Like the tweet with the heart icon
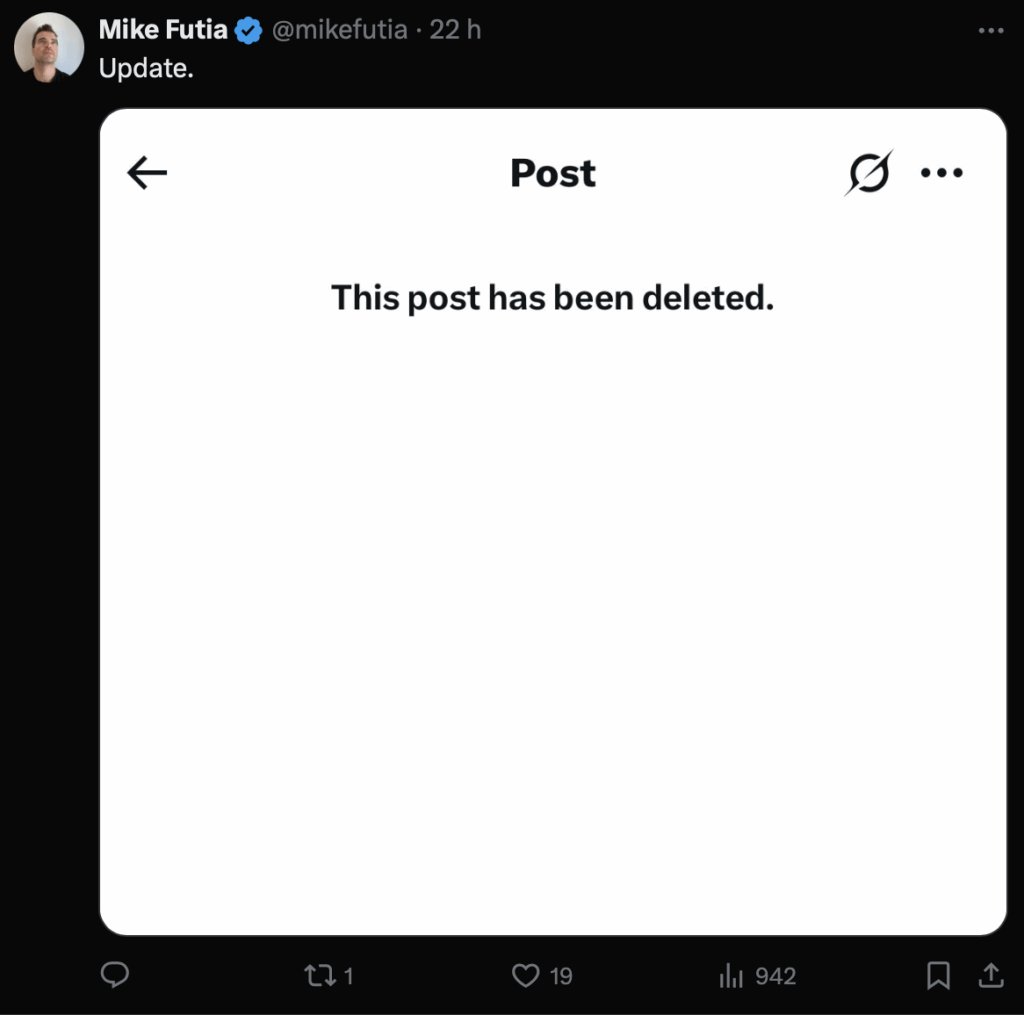1024x1015 pixels. click(x=526, y=976)
